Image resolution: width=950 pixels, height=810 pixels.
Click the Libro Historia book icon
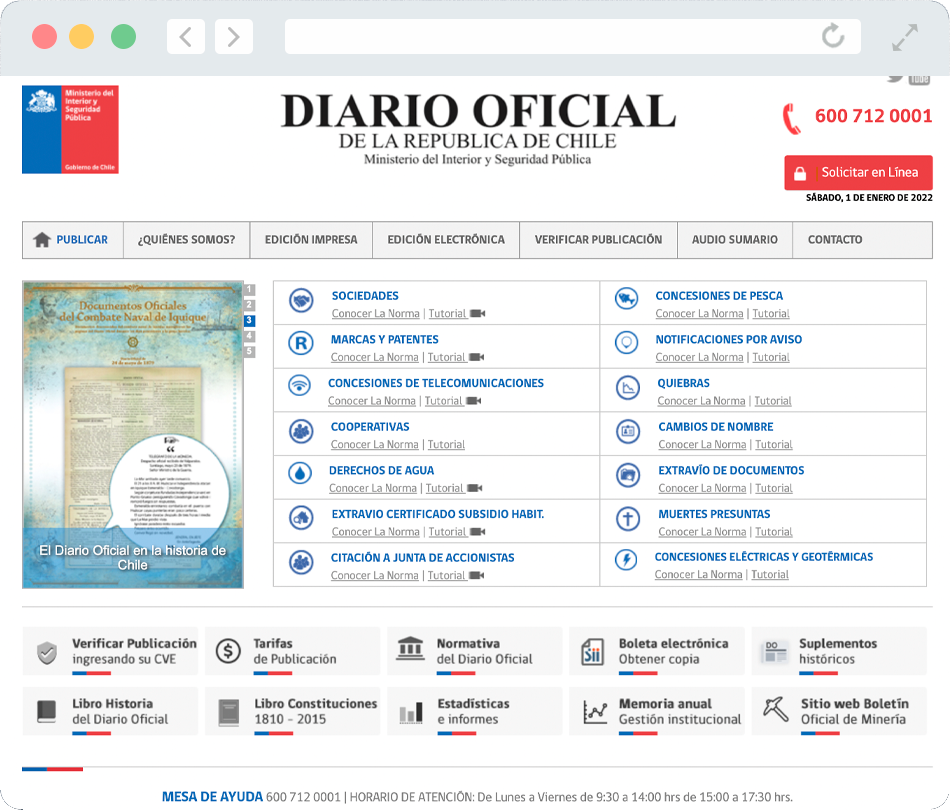pyautogui.click(x=47, y=712)
